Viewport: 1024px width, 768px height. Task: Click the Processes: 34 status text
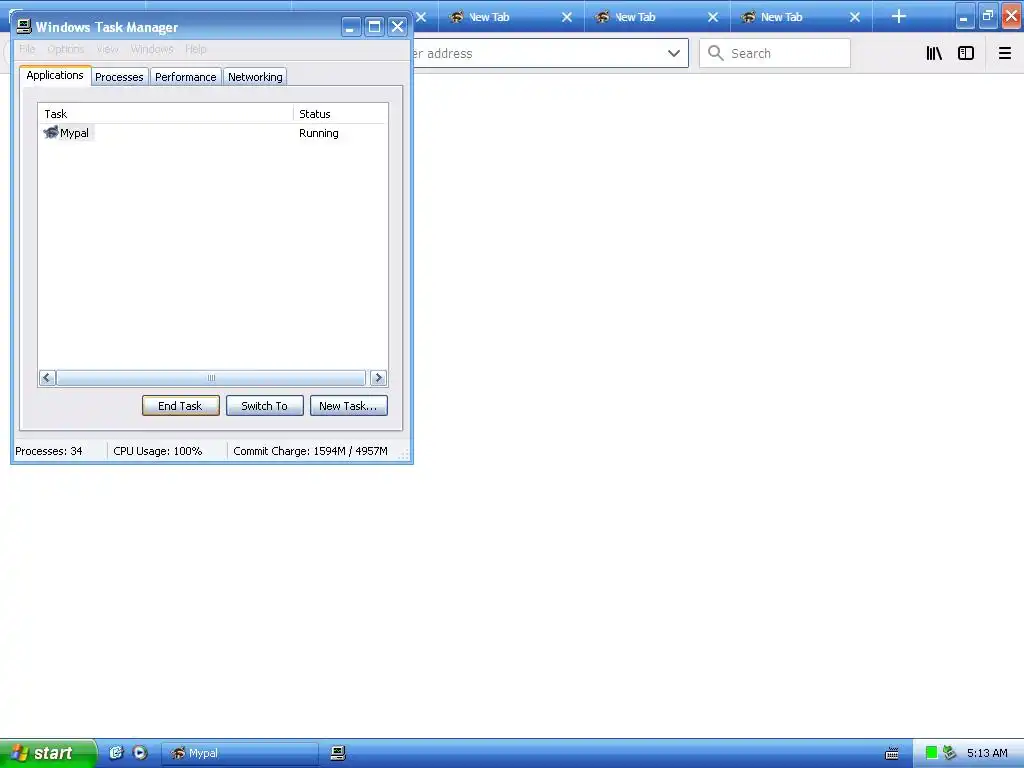(x=49, y=451)
